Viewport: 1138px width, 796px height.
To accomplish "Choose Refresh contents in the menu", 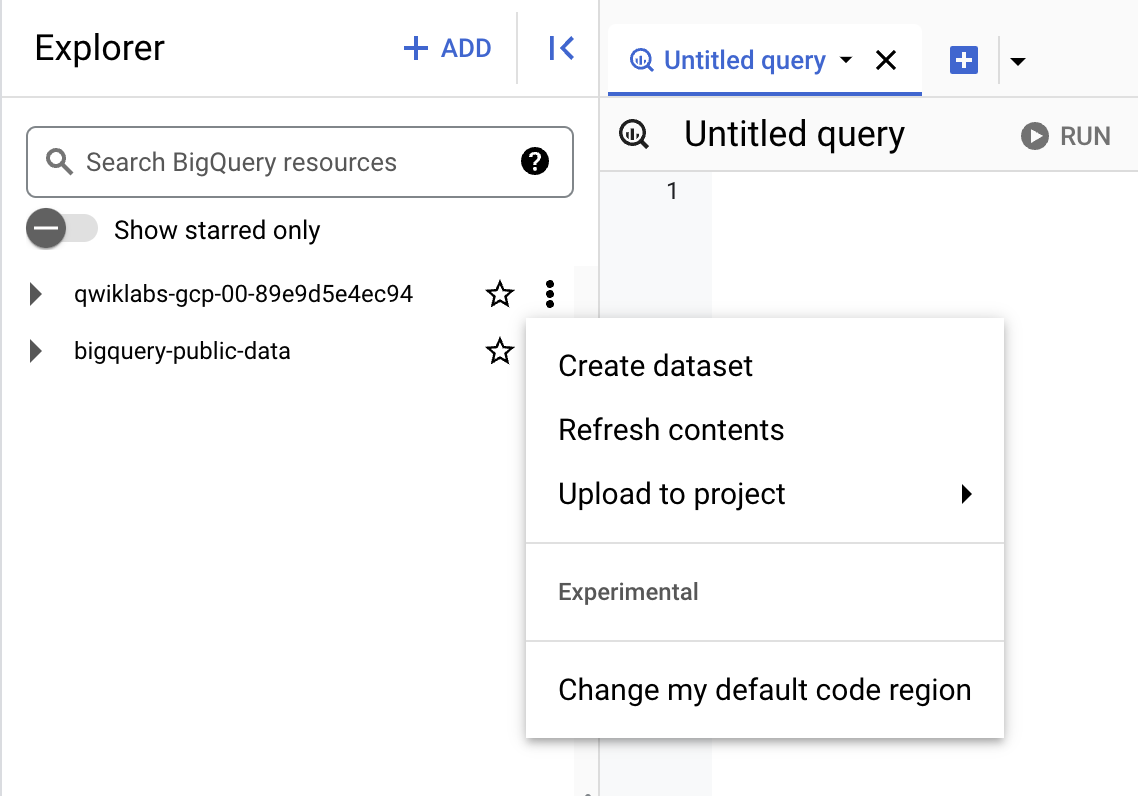I will (765, 430).
